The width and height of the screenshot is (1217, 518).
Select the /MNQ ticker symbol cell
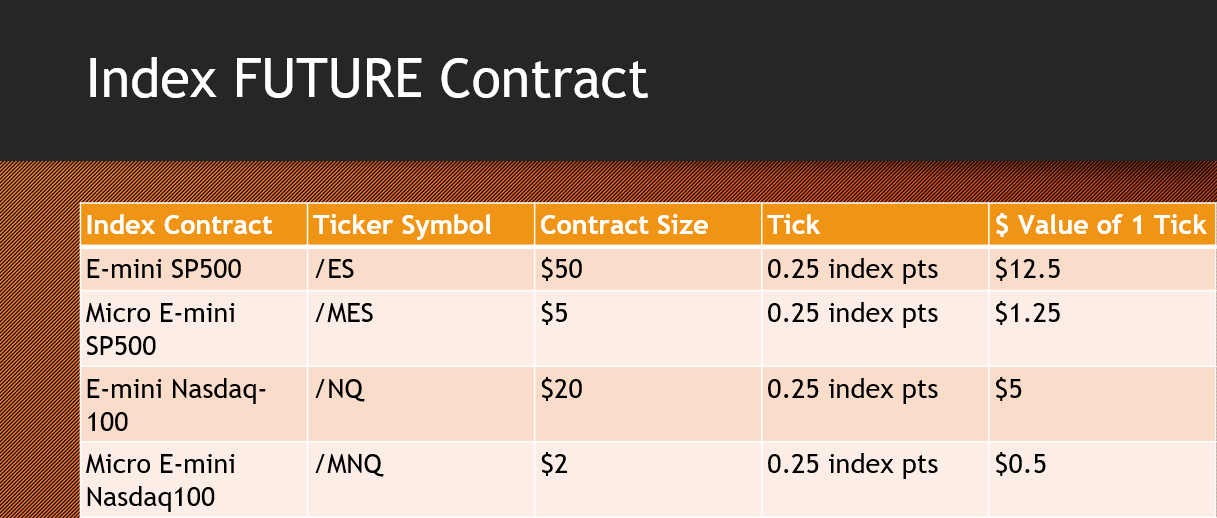[x=349, y=465]
